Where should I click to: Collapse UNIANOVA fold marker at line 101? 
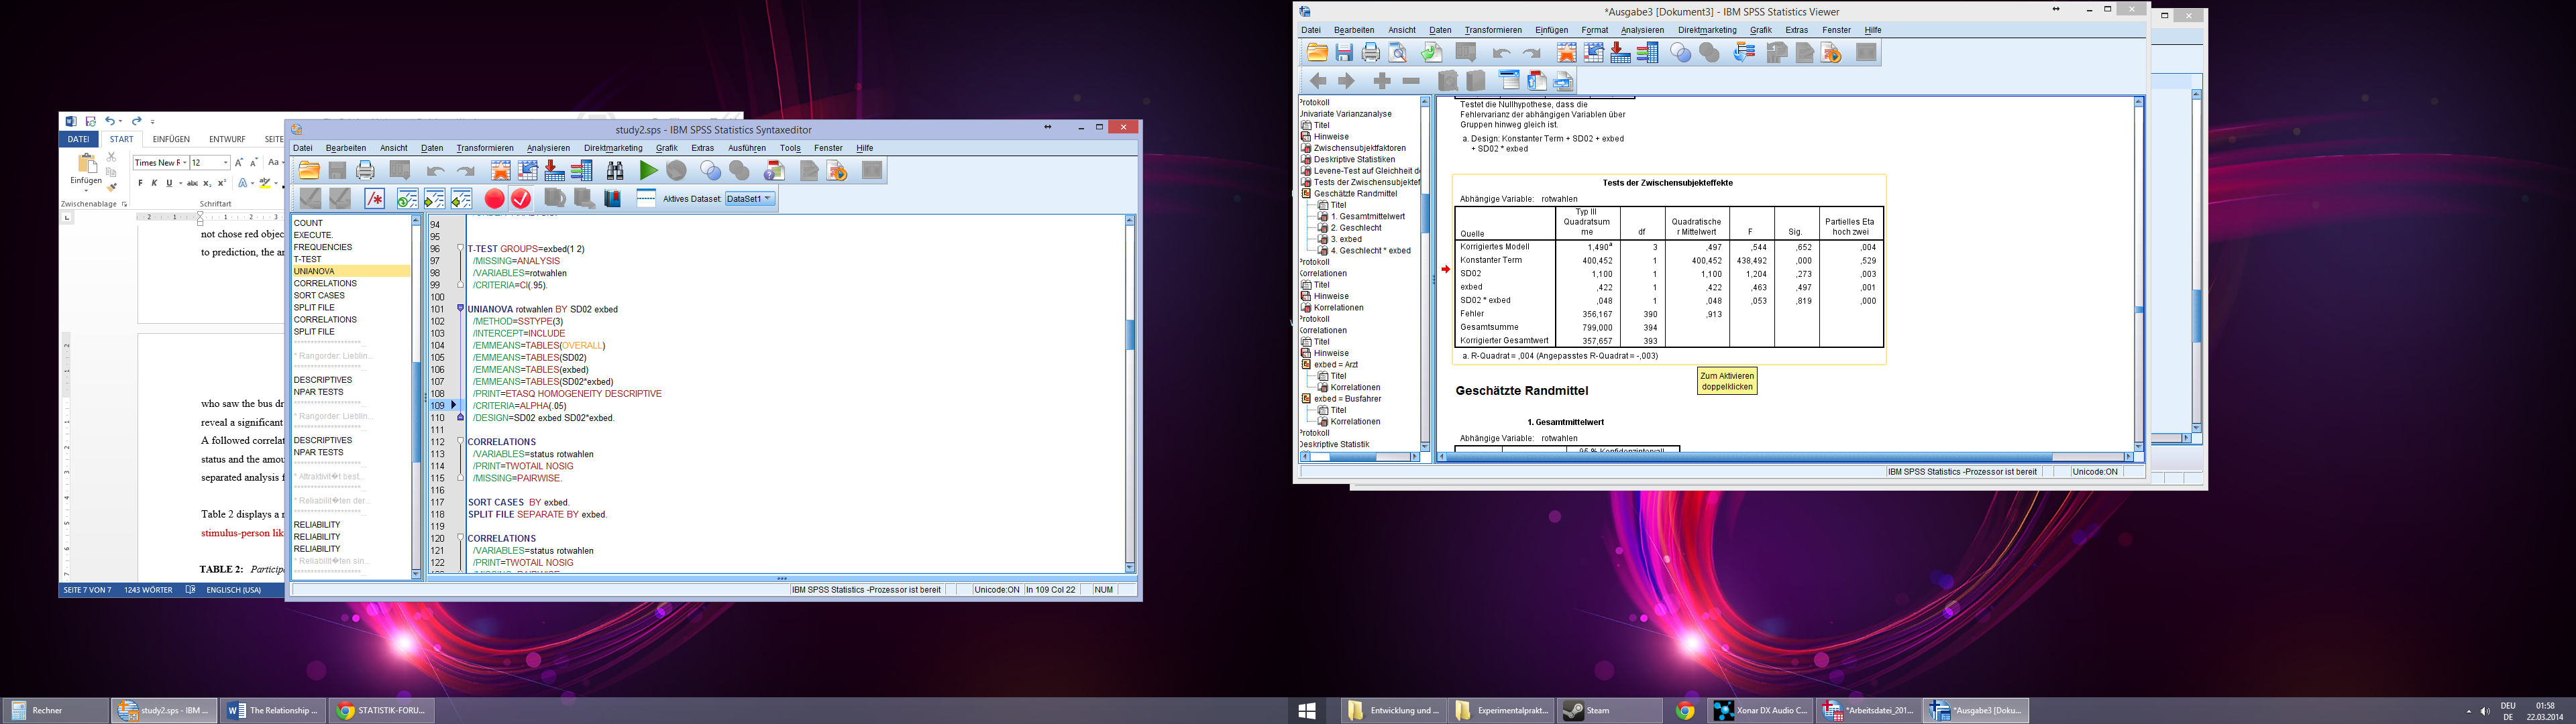(x=460, y=309)
